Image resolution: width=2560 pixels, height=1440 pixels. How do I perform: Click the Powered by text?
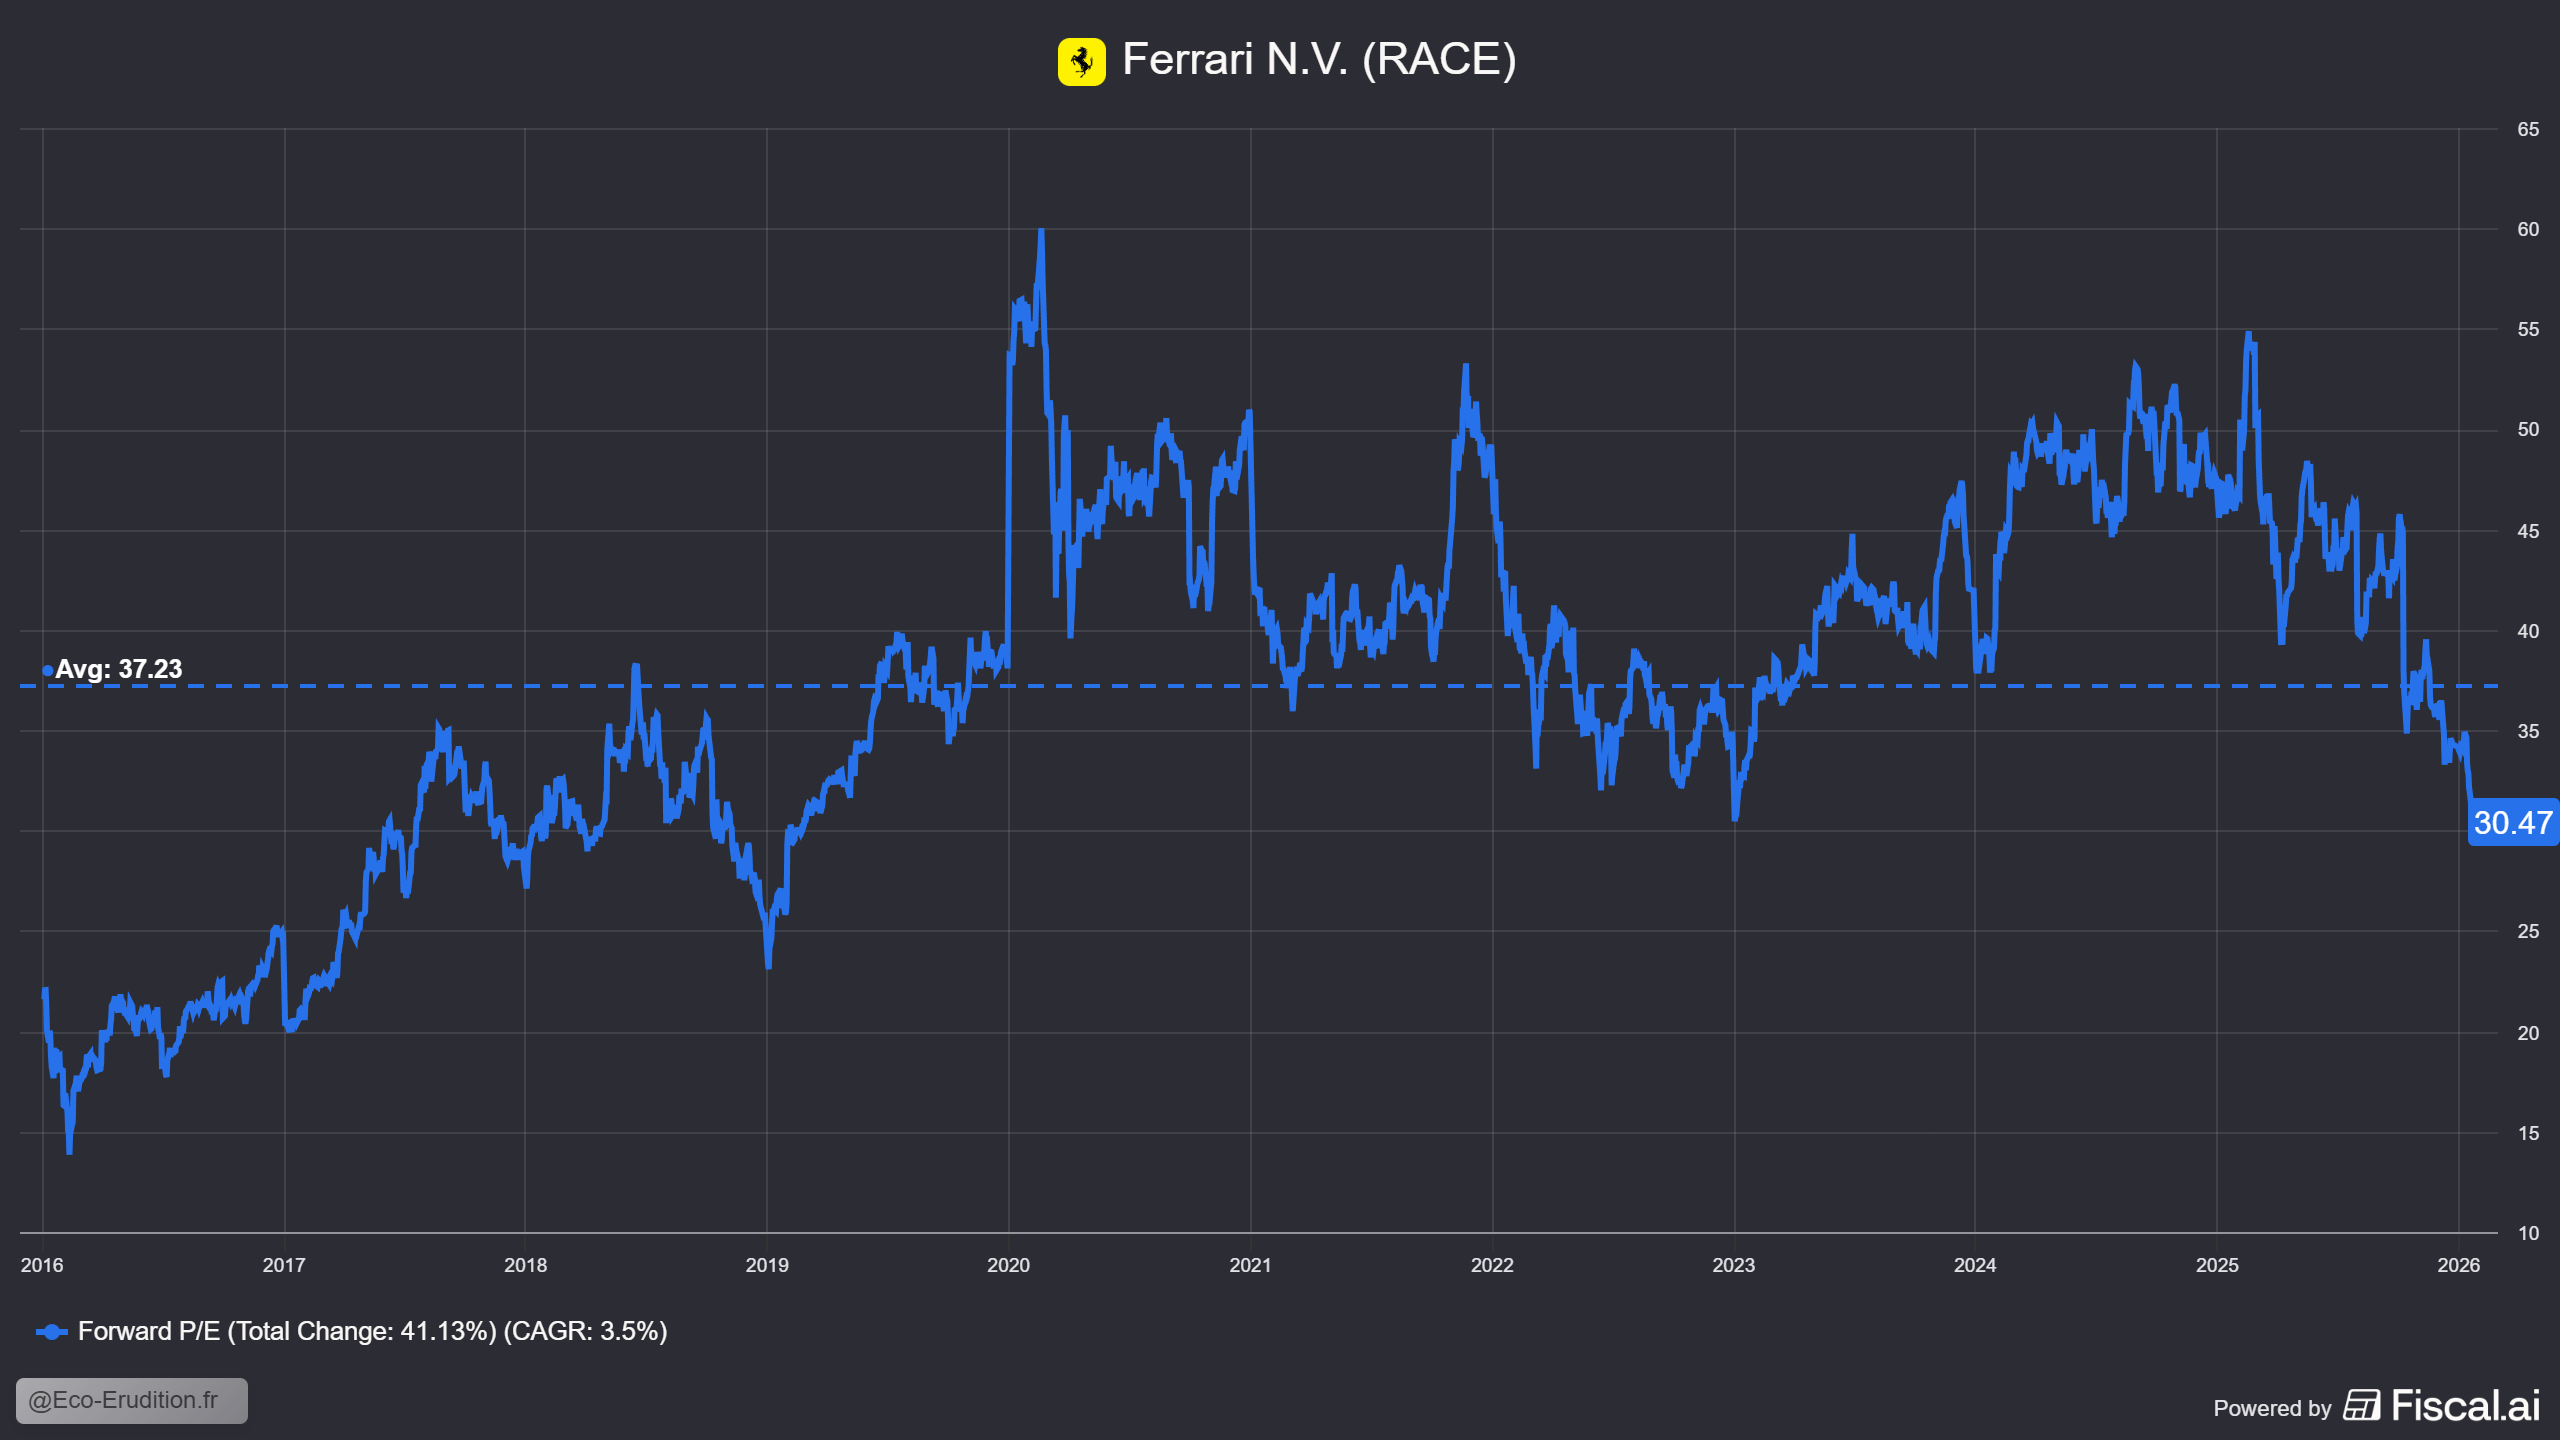pyautogui.click(x=2272, y=1408)
